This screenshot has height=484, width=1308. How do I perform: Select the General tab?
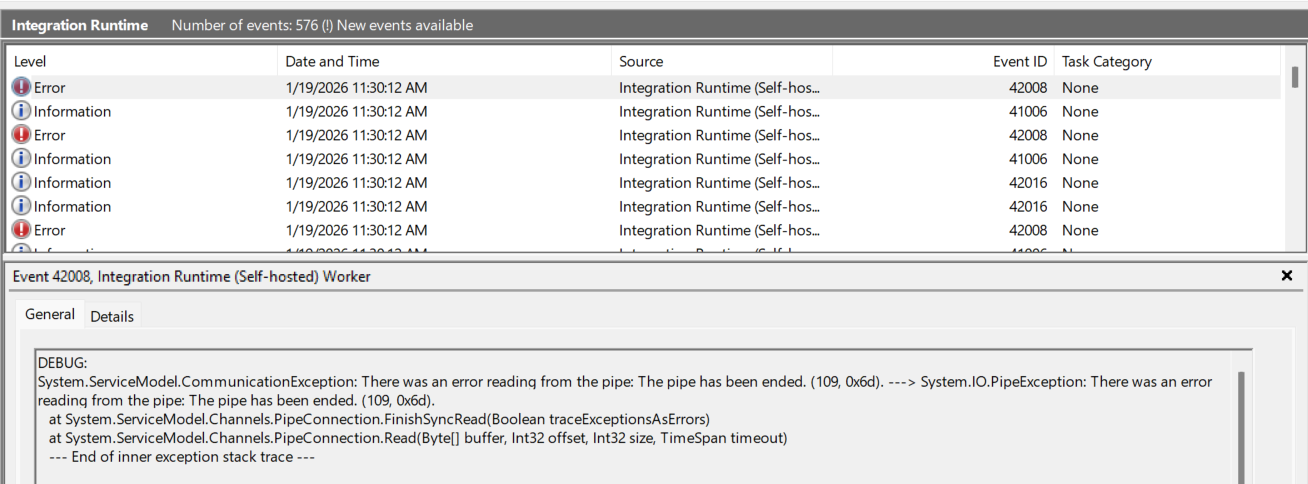click(x=50, y=314)
